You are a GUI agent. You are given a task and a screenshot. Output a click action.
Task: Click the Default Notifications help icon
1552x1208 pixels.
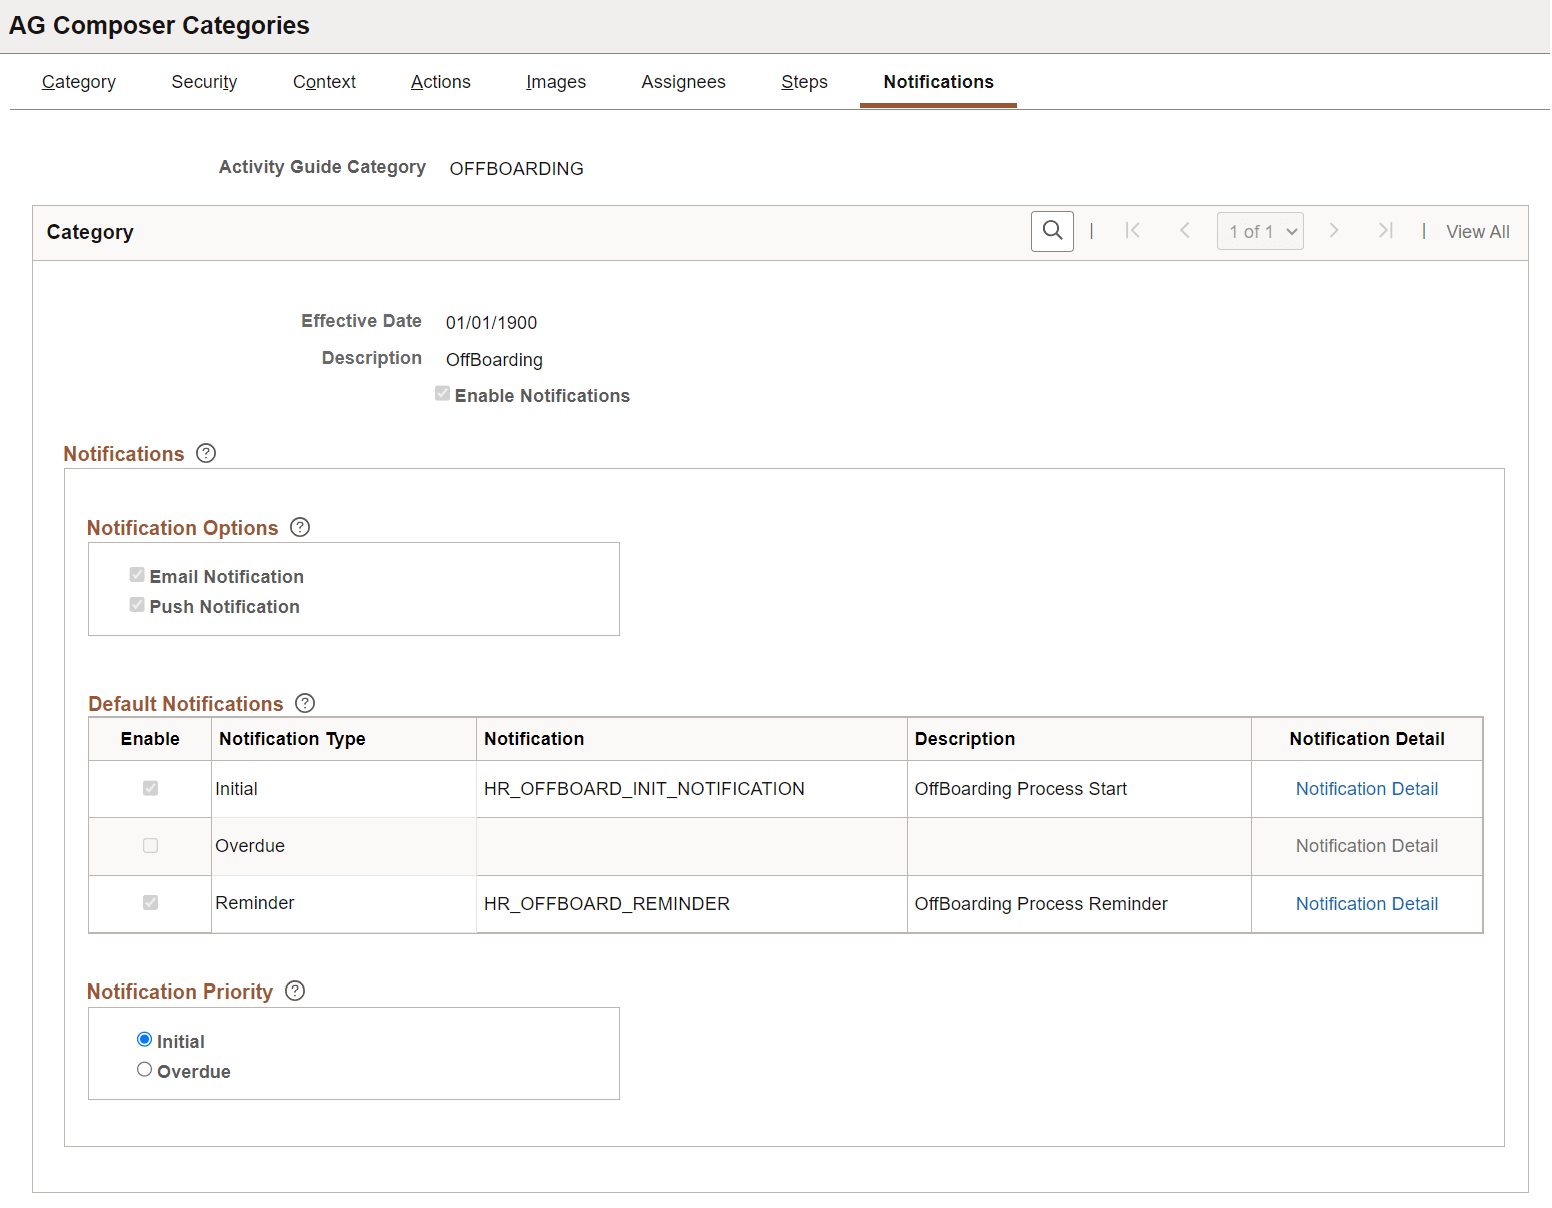pyautogui.click(x=305, y=703)
